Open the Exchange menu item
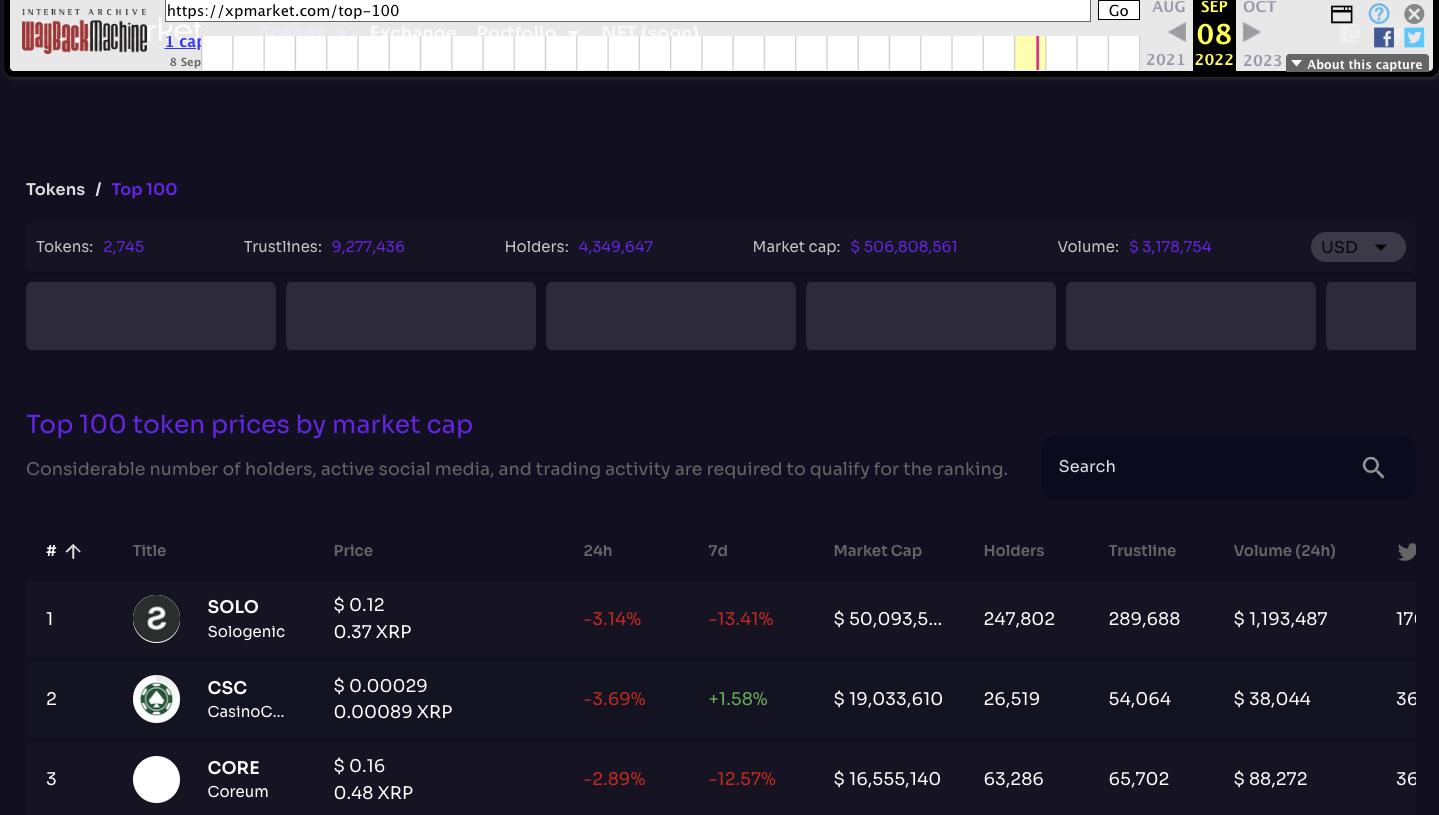The image size is (1439, 815). (x=413, y=31)
